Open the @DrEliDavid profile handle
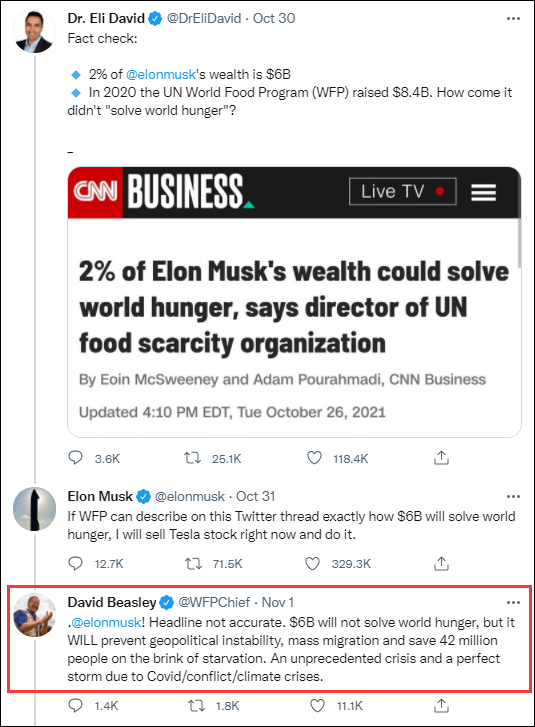This screenshot has height=727, width=535. pyautogui.click(x=204, y=19)
